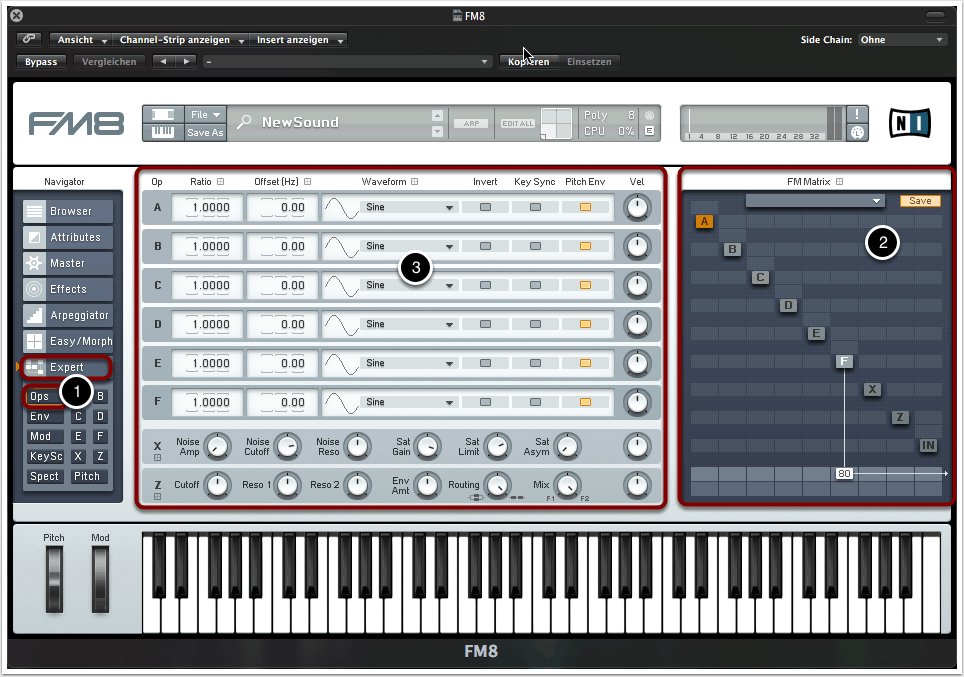Open the Arpeggiator page

[68, 315]
